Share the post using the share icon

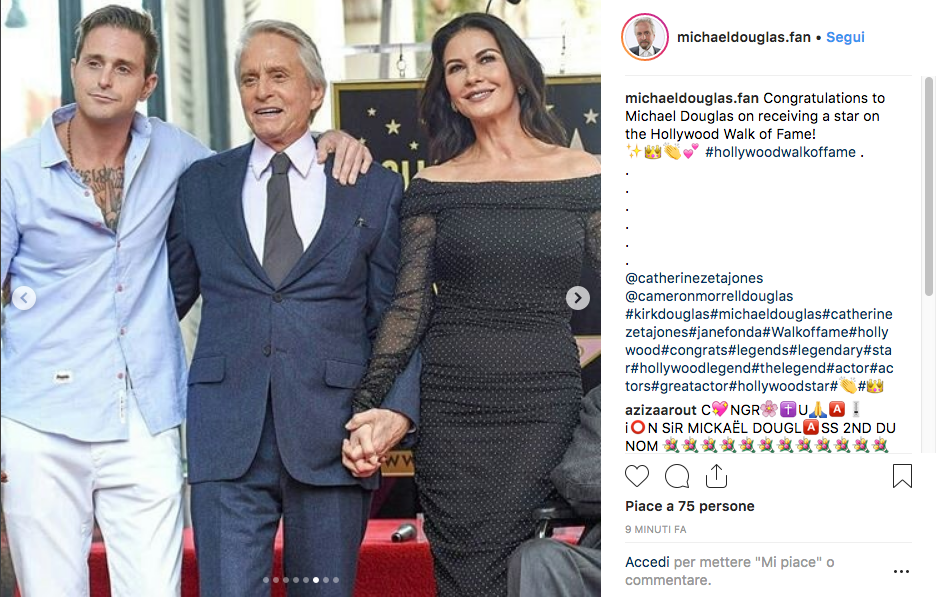716,476
